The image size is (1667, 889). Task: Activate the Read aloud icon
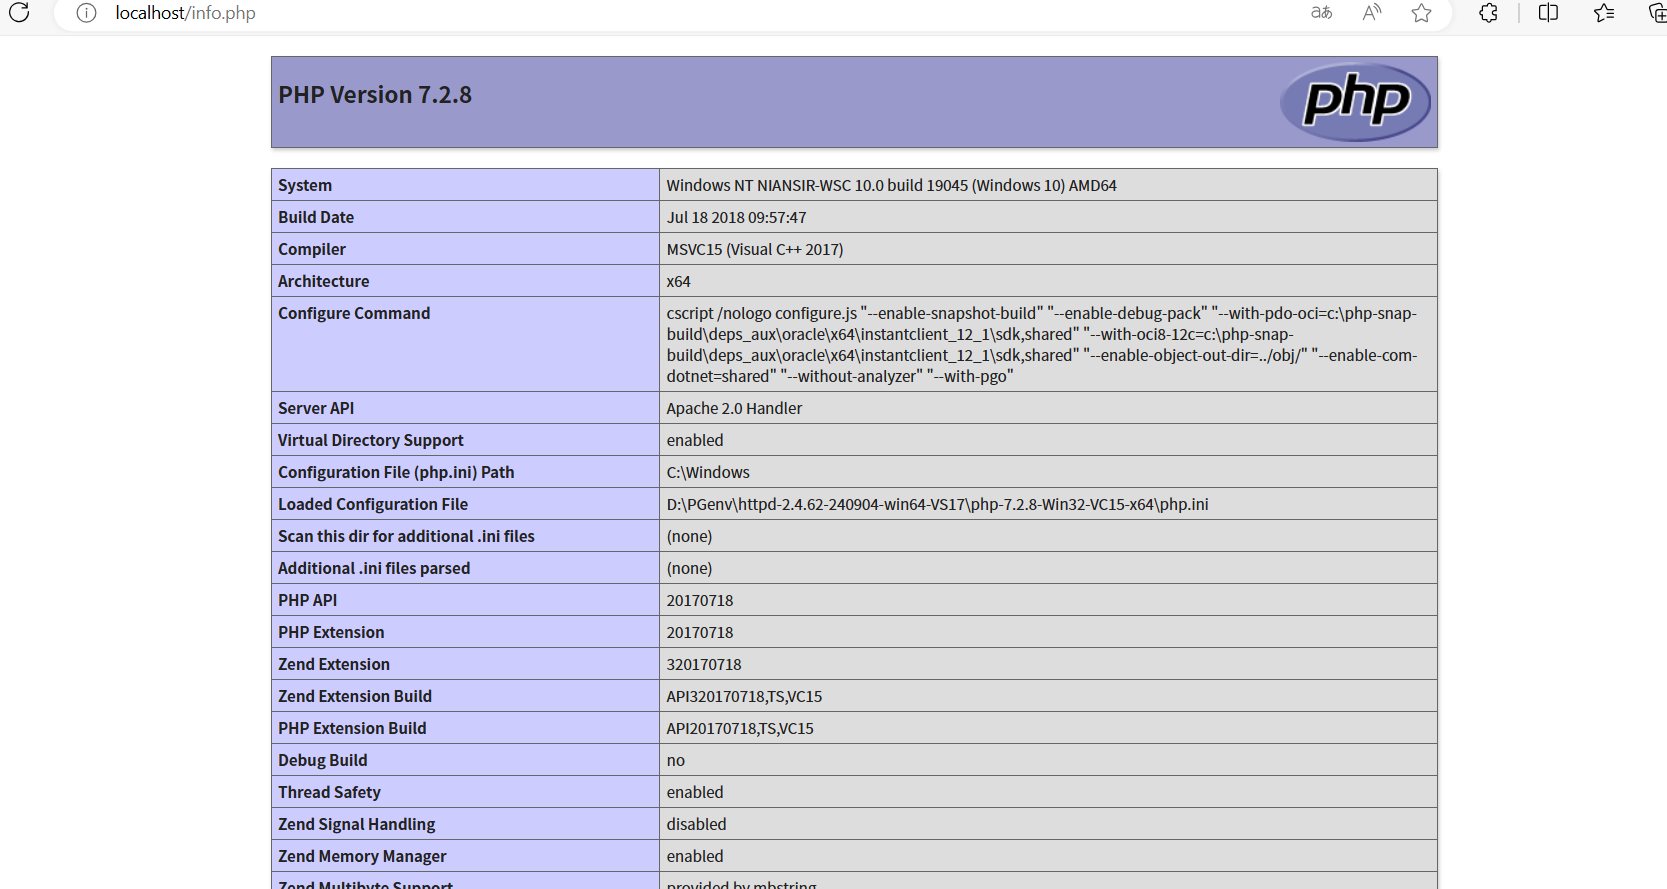(x=1372, y=13)
